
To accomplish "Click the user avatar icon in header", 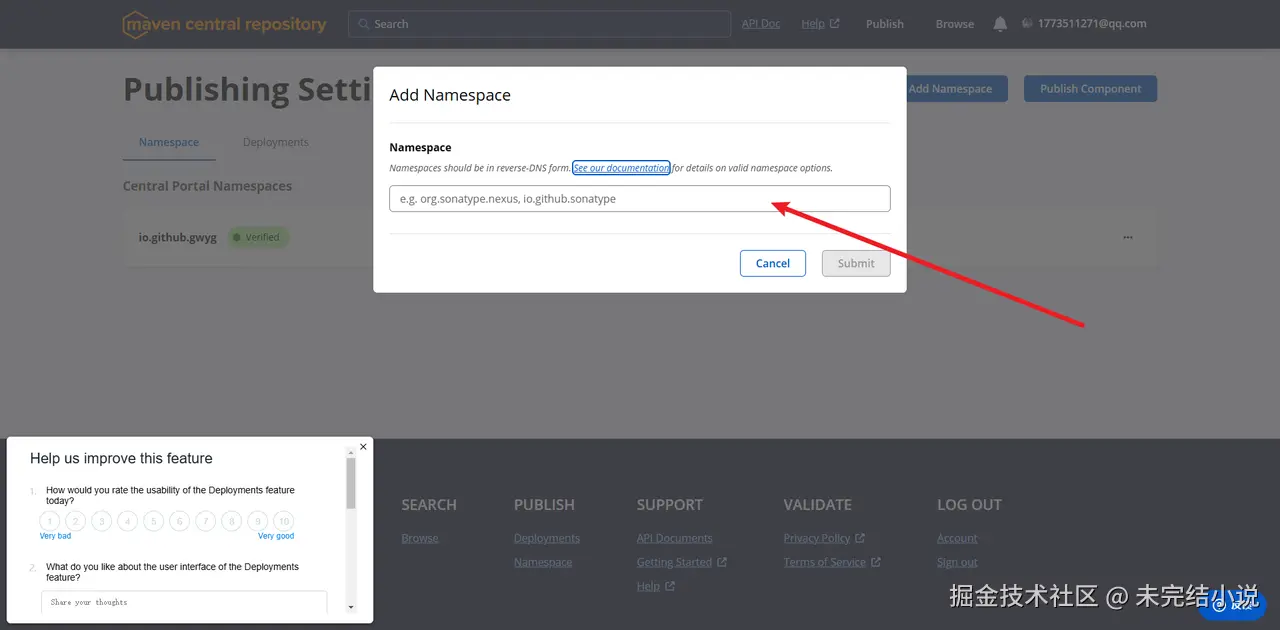I will [x=1027, y=23].
